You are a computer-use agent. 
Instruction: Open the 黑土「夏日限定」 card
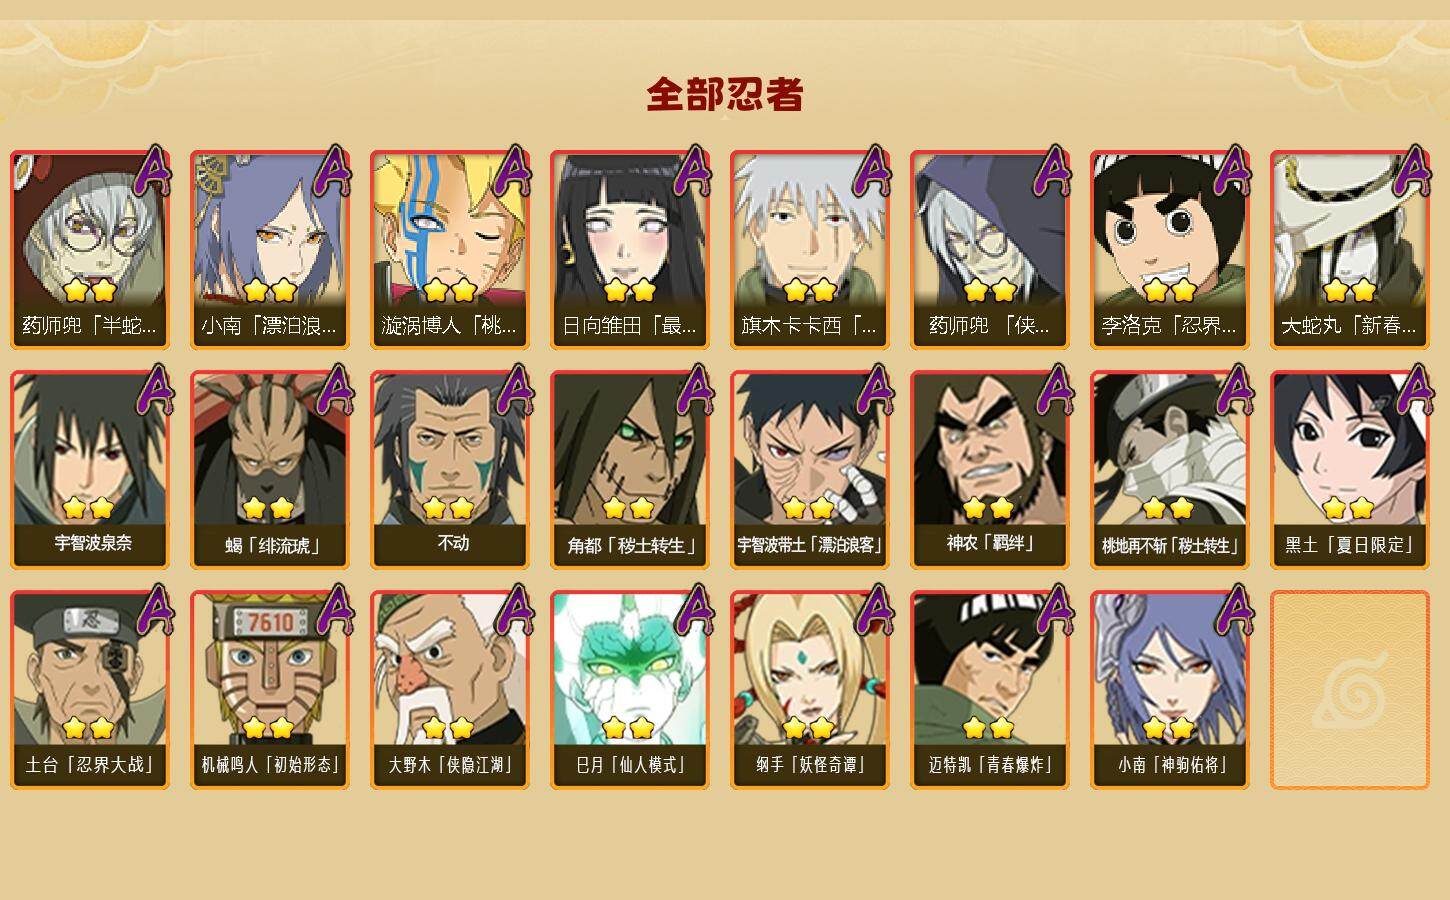(x=1350, y=469)
